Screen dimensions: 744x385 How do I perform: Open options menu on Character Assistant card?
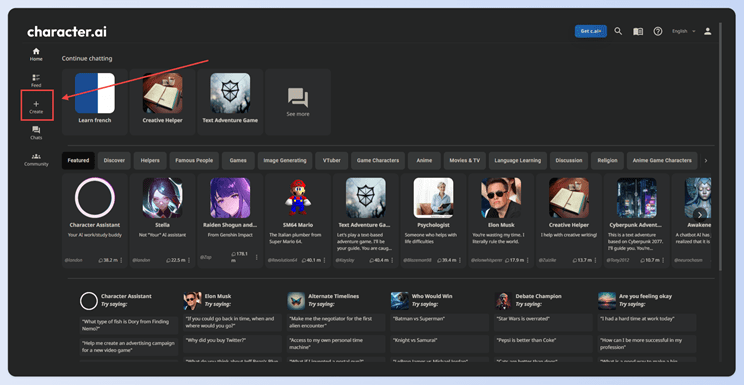121,260
